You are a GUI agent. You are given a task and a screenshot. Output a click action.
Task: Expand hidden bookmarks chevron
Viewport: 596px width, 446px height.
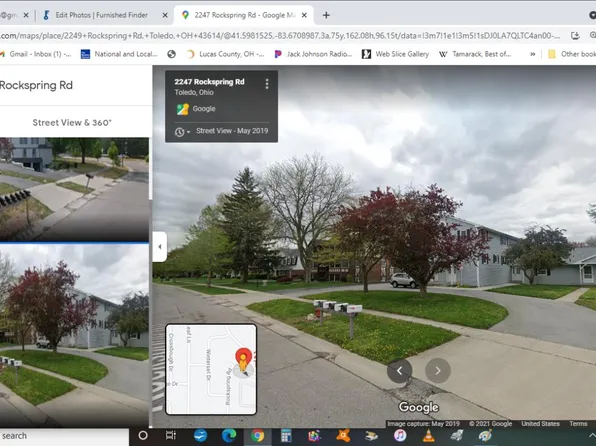[533, 54]
